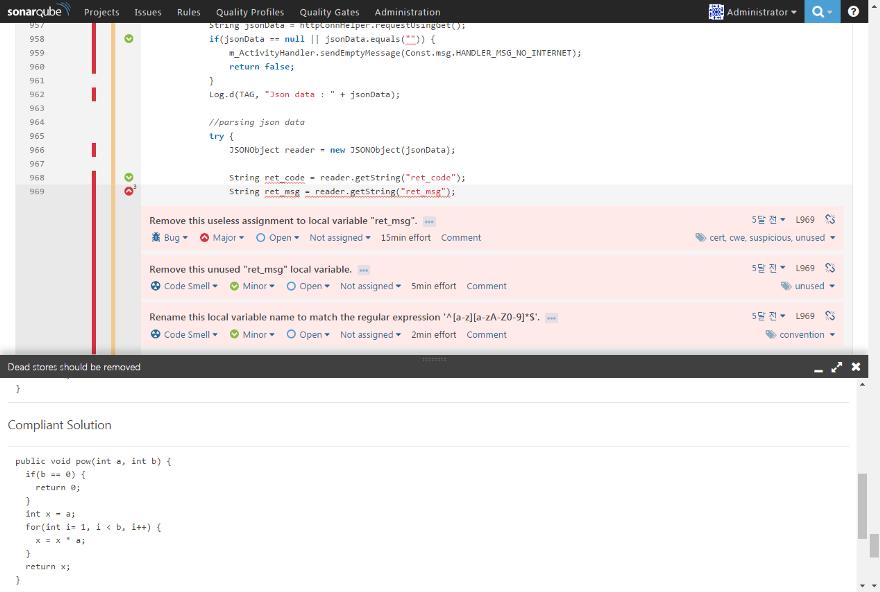Open the help question mark icon
This screenshot has height=592, width=880.
point(853,11)
